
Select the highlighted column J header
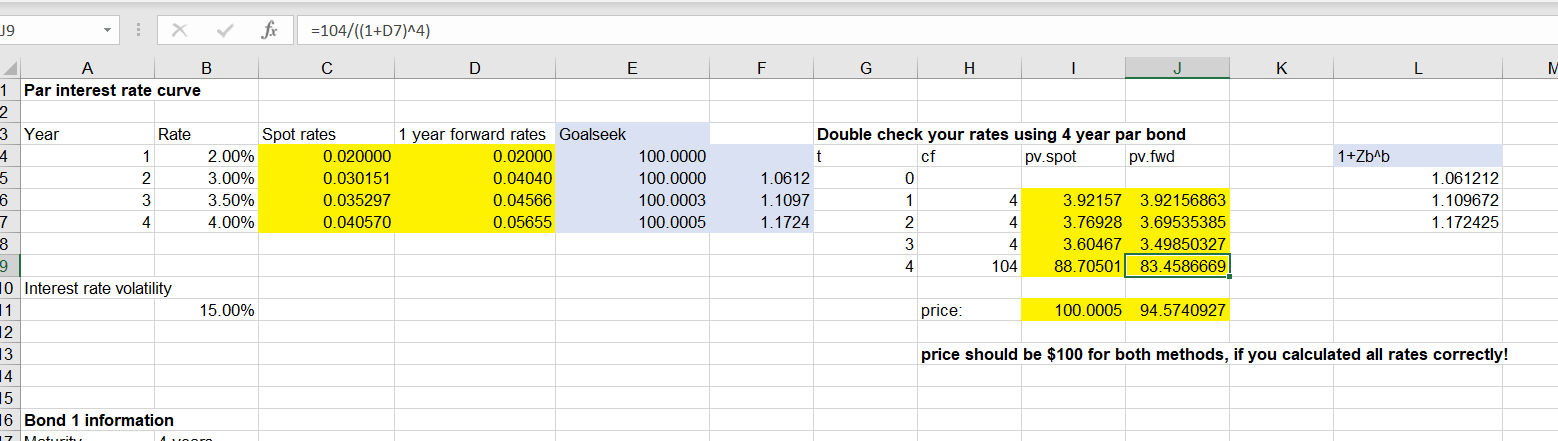pos(1177,68)
